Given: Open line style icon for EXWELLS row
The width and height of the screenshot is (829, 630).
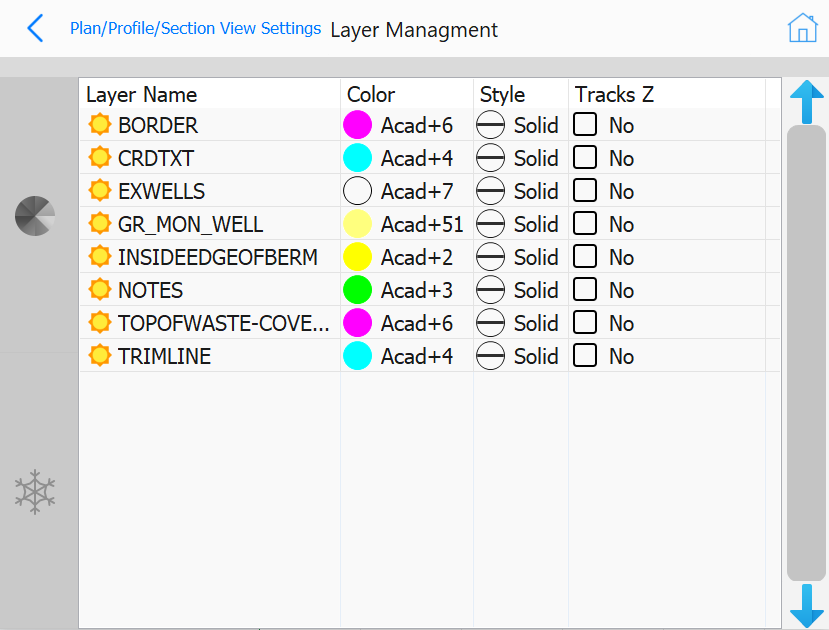Looking at the screenshot, I should coord(490,191).
